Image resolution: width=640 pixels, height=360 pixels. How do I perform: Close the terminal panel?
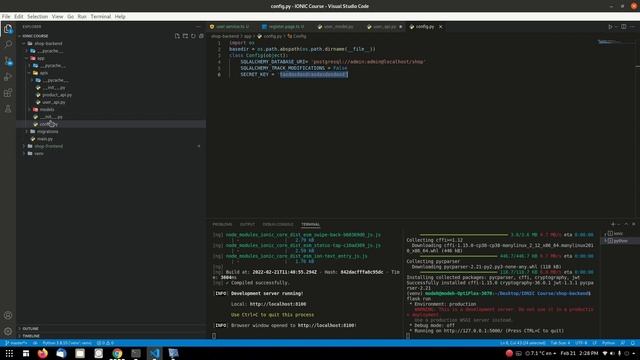click(633, 224)
